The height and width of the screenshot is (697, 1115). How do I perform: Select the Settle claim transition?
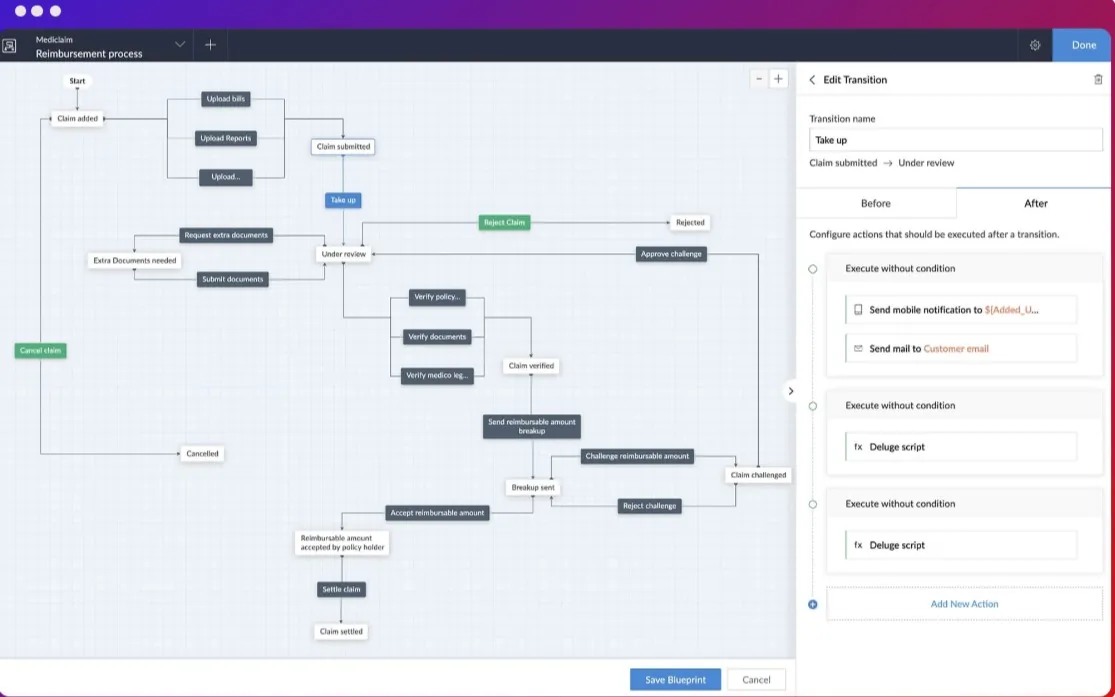tap(341, 590)
